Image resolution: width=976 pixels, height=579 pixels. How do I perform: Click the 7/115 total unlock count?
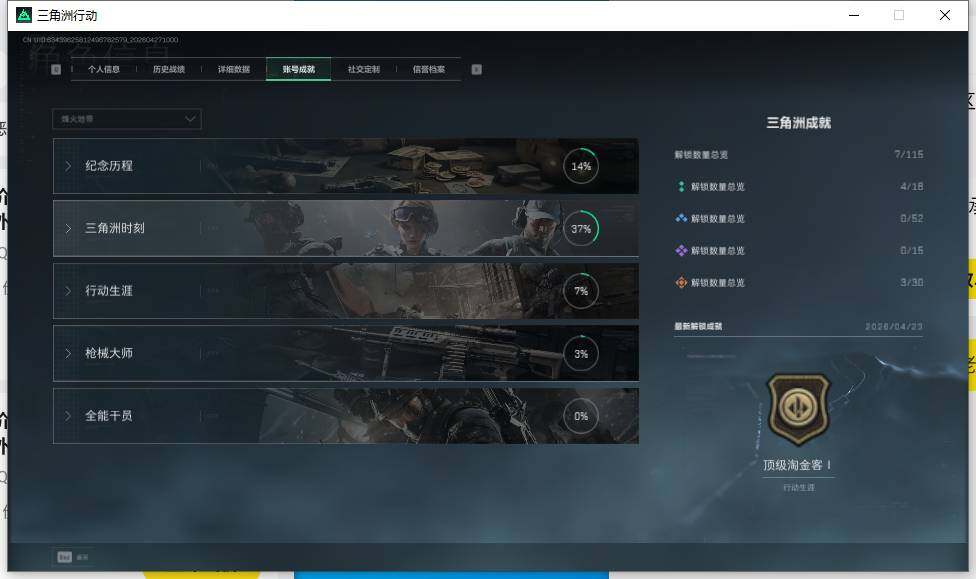909,154
